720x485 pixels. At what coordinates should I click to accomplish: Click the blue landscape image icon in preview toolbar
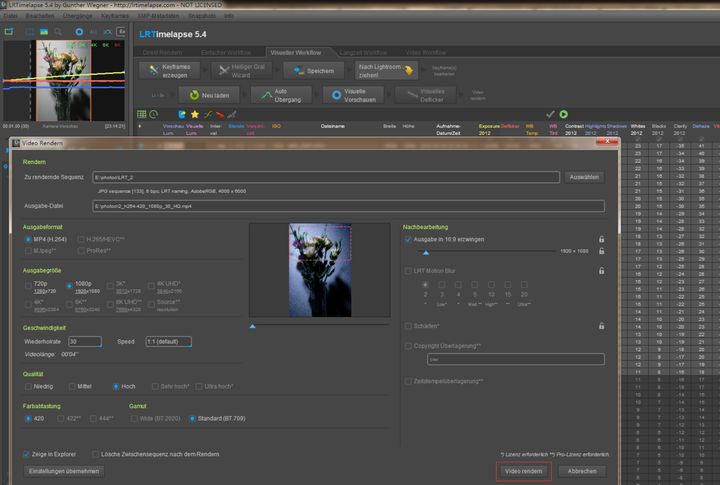(44, 32)
